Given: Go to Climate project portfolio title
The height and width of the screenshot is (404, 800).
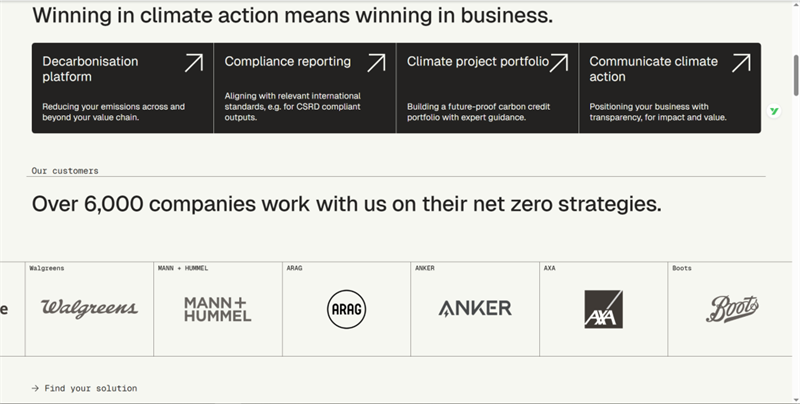Looking at the screenshot, I should tap(477, 62).
